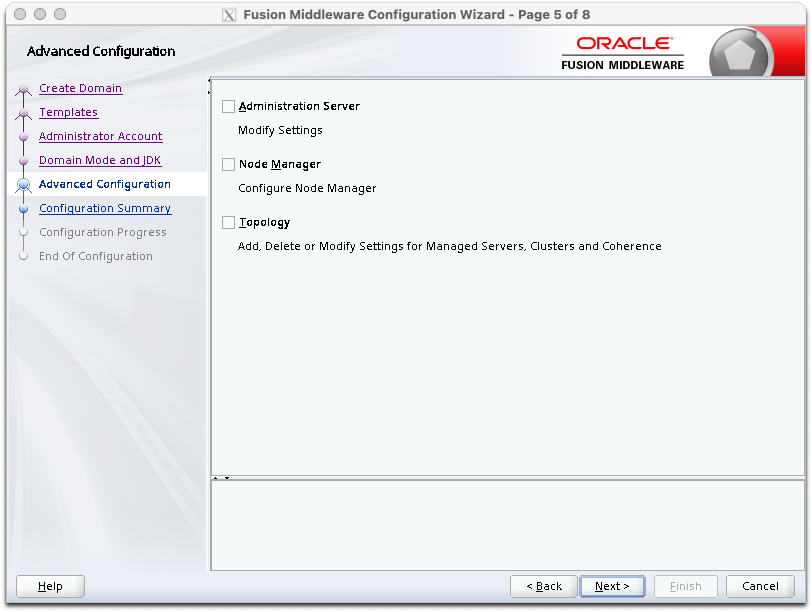Viewport: 812px width, 612px height.
Task: Collapse message pane using splitter arrows
Action: [227, 478]
